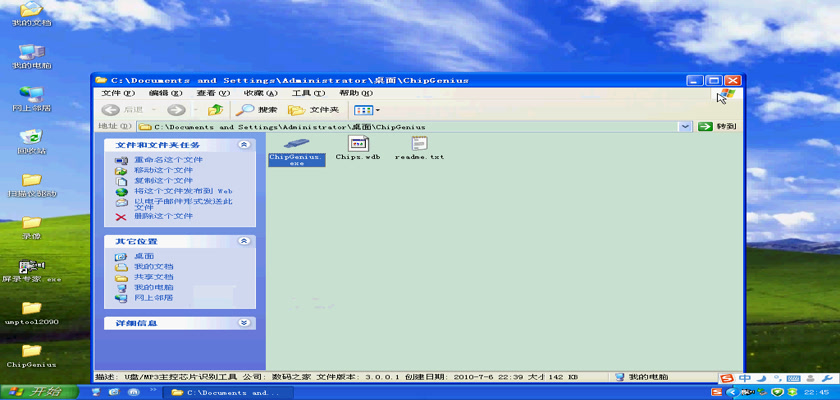Click the 开始 Start button
This screenshot has height=400, width=840.
coord(39,392)
